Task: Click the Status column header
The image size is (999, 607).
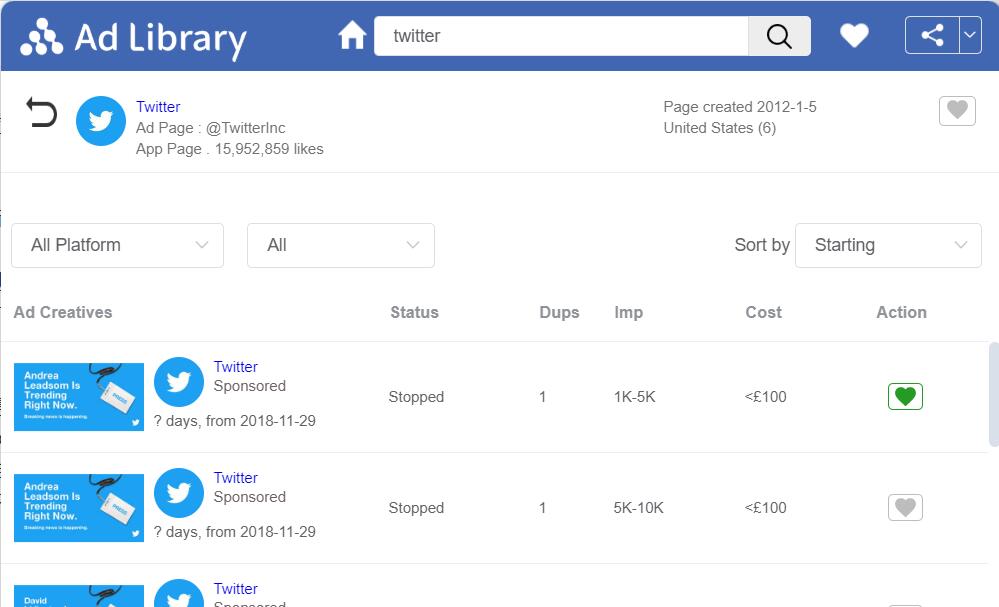Action: [x=415, y=312]
